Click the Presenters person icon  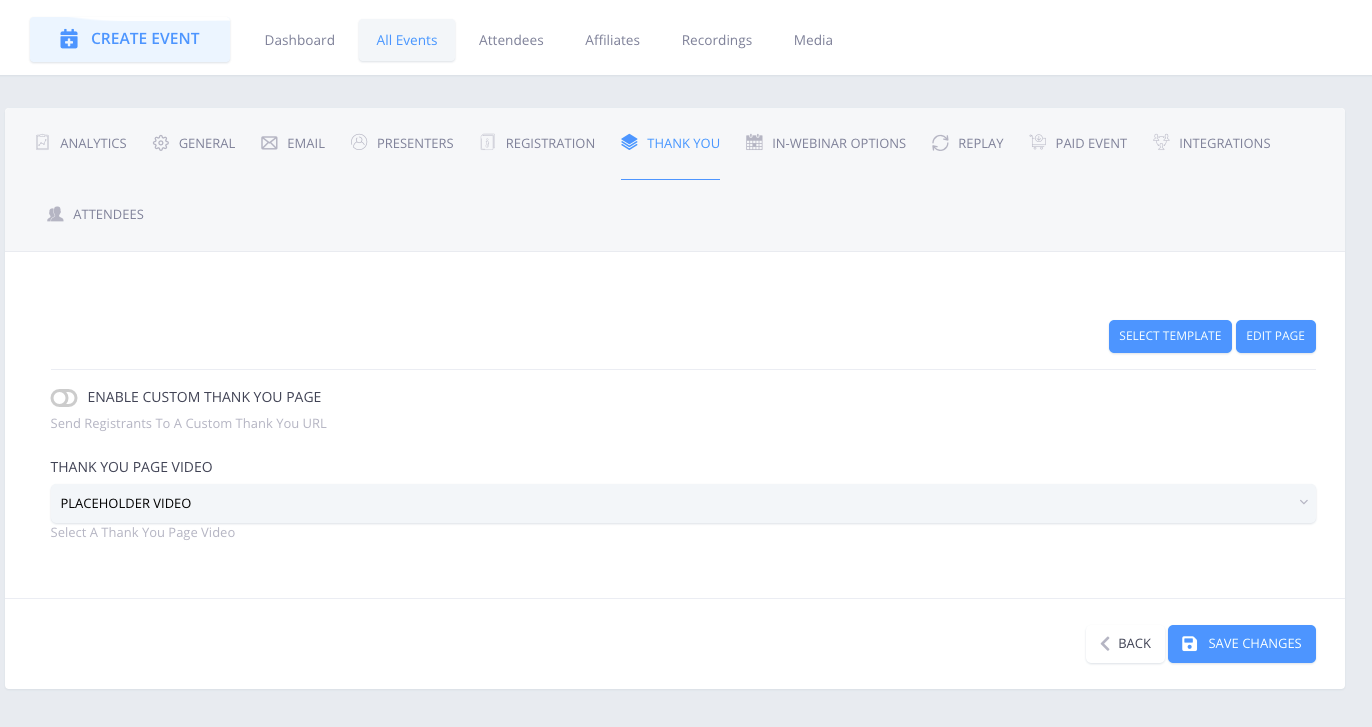click(x=359, y=143)
